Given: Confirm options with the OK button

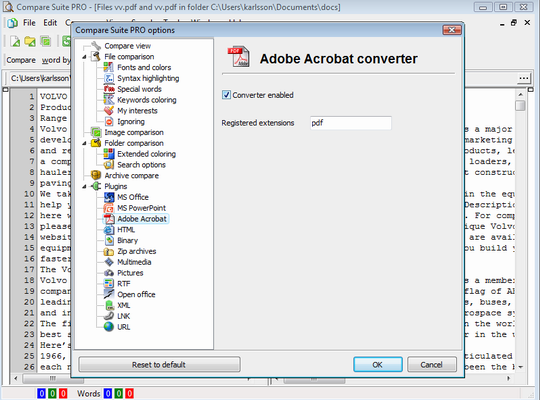Looking at the screenshot, I should tap(378, 364).
